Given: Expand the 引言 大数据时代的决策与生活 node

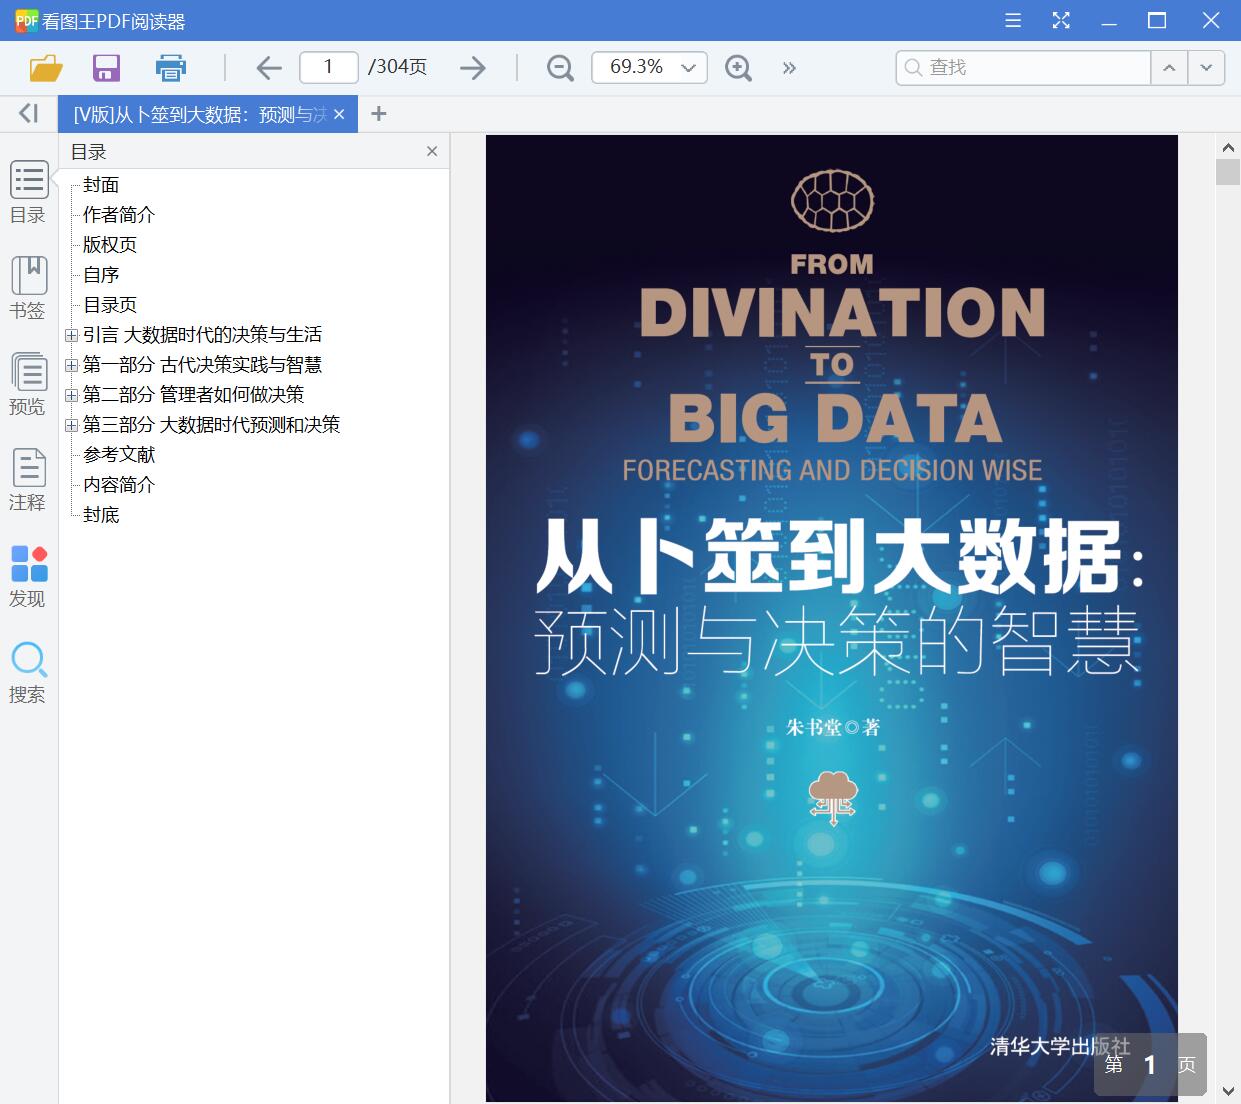Looking at the screenshot, I should click(x=71, y=336).
